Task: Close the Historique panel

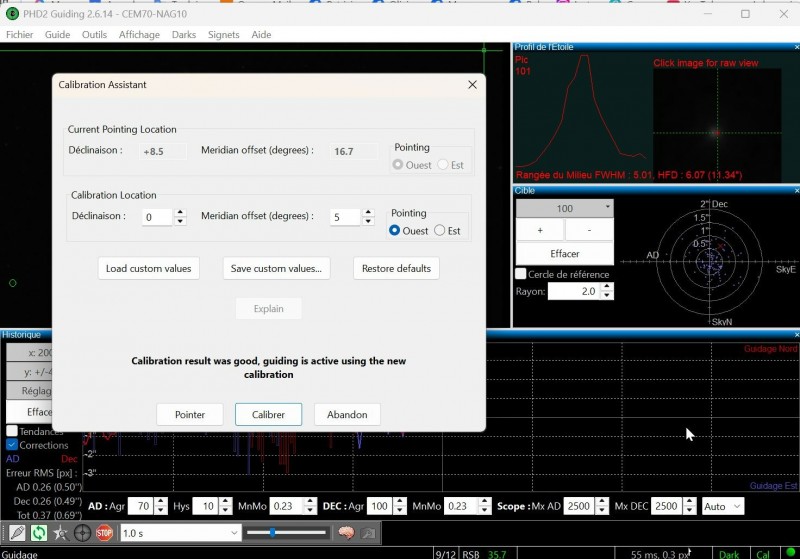Action: click(796, 335)
